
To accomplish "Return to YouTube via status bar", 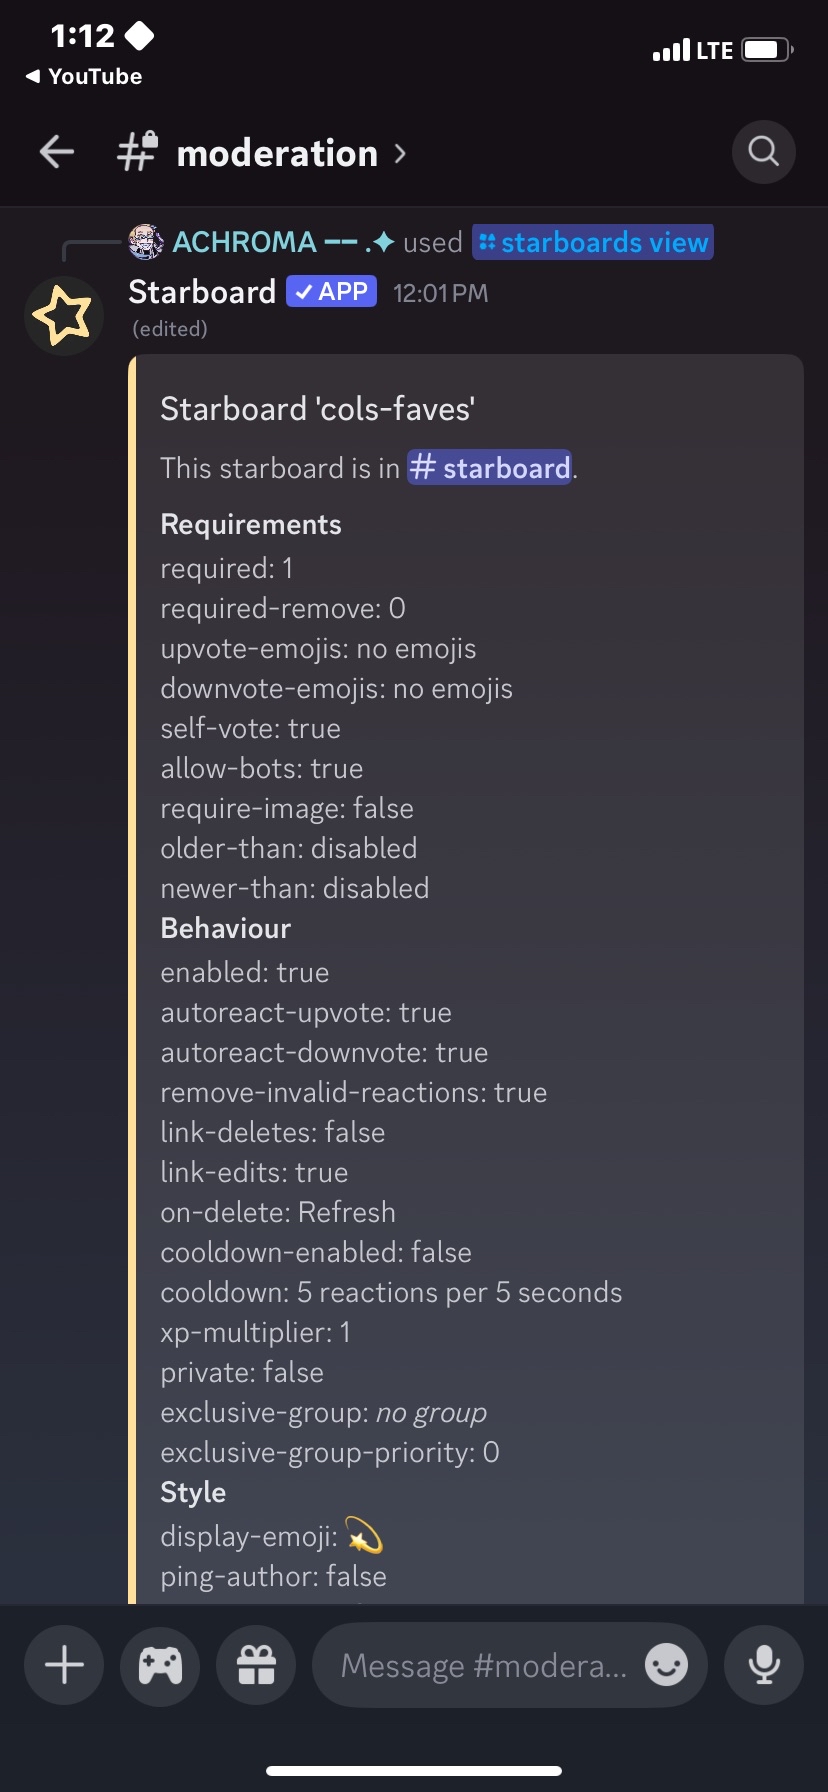I will point(84,76).
